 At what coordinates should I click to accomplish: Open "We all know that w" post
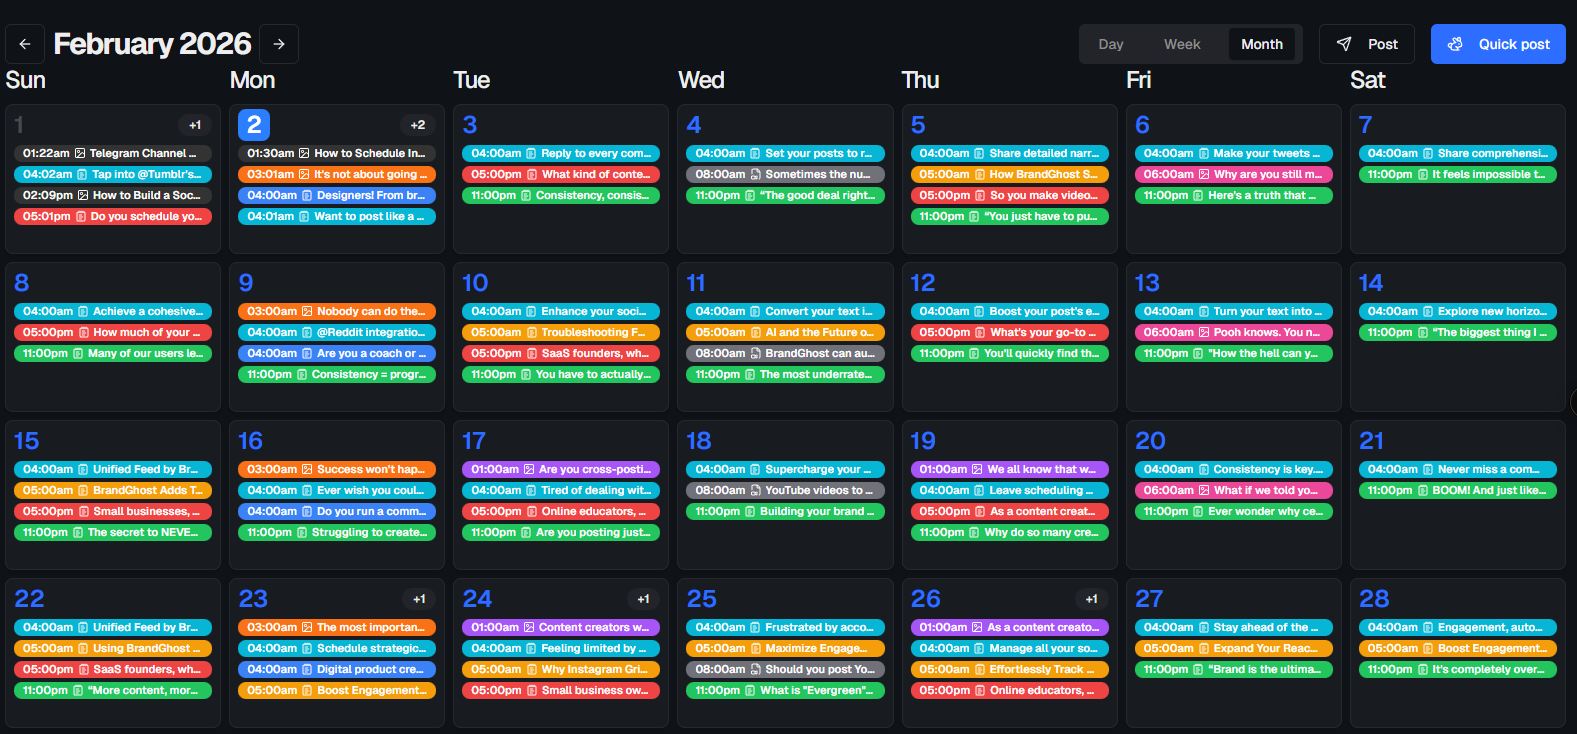(x=1010, y=469)
